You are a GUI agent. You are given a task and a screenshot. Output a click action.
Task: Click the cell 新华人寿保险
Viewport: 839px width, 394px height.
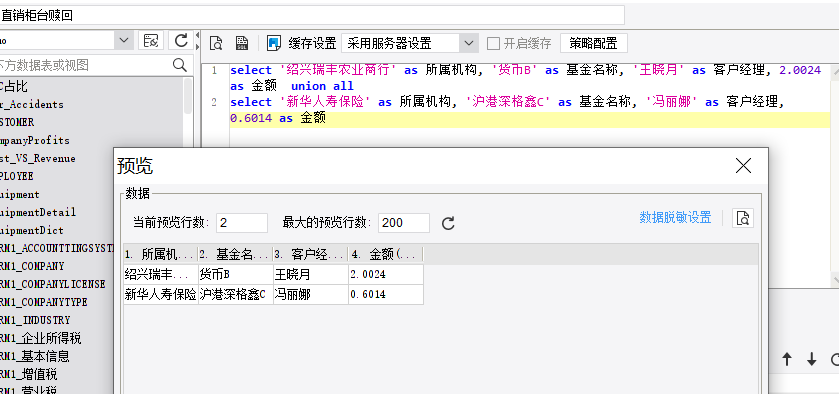click(161, 294)
